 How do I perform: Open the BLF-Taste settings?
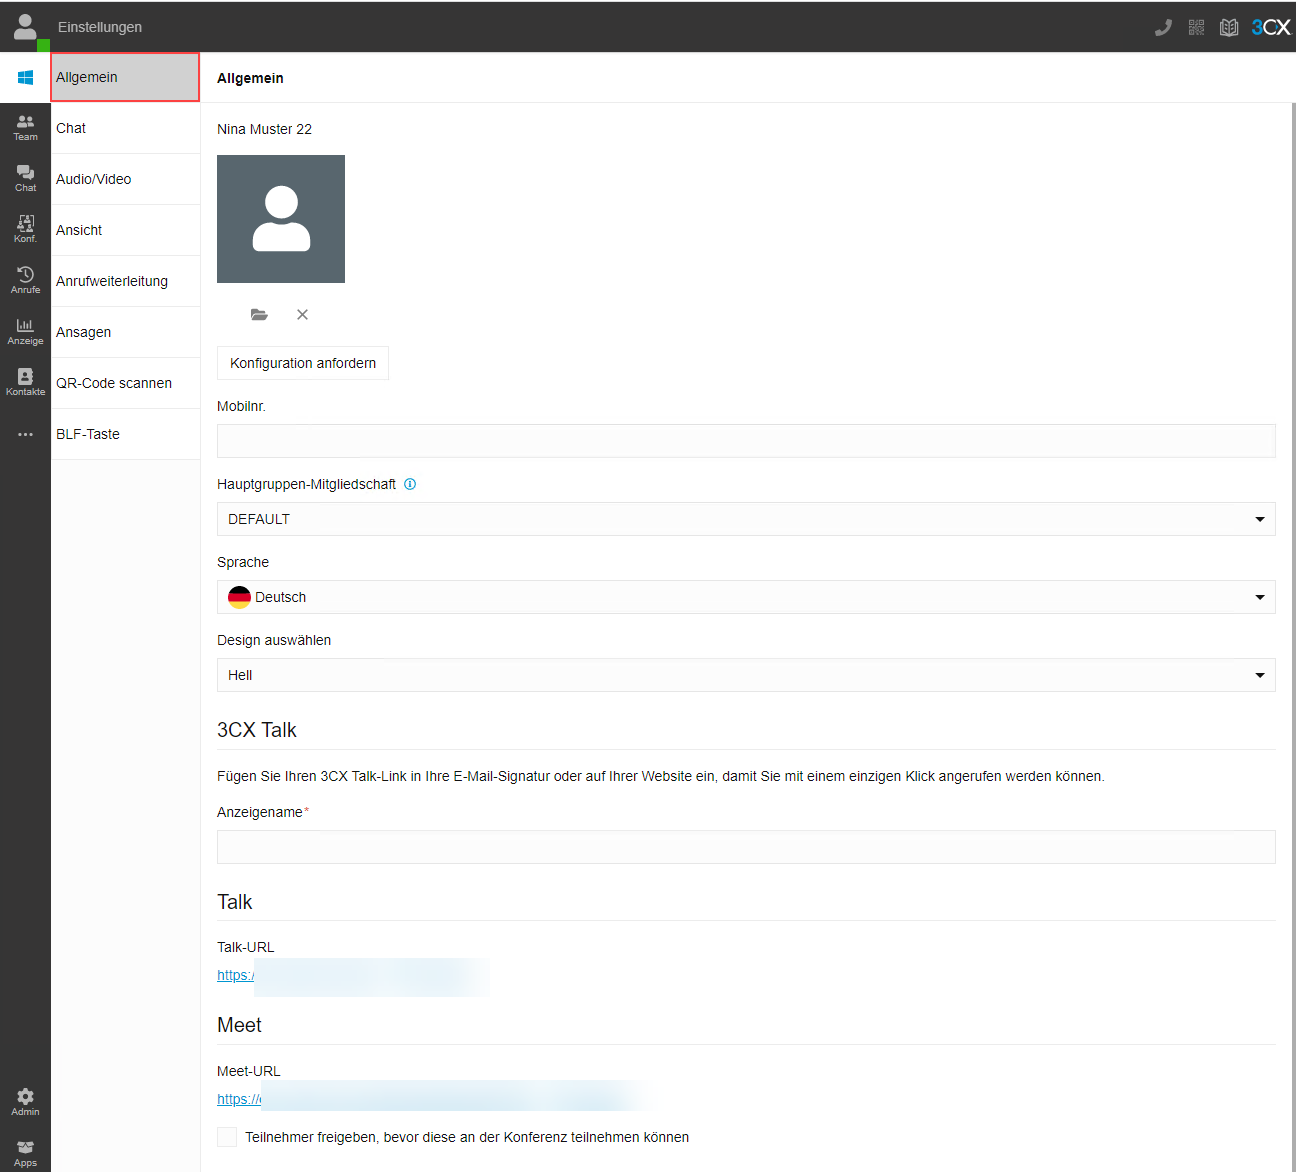(125, 434)
